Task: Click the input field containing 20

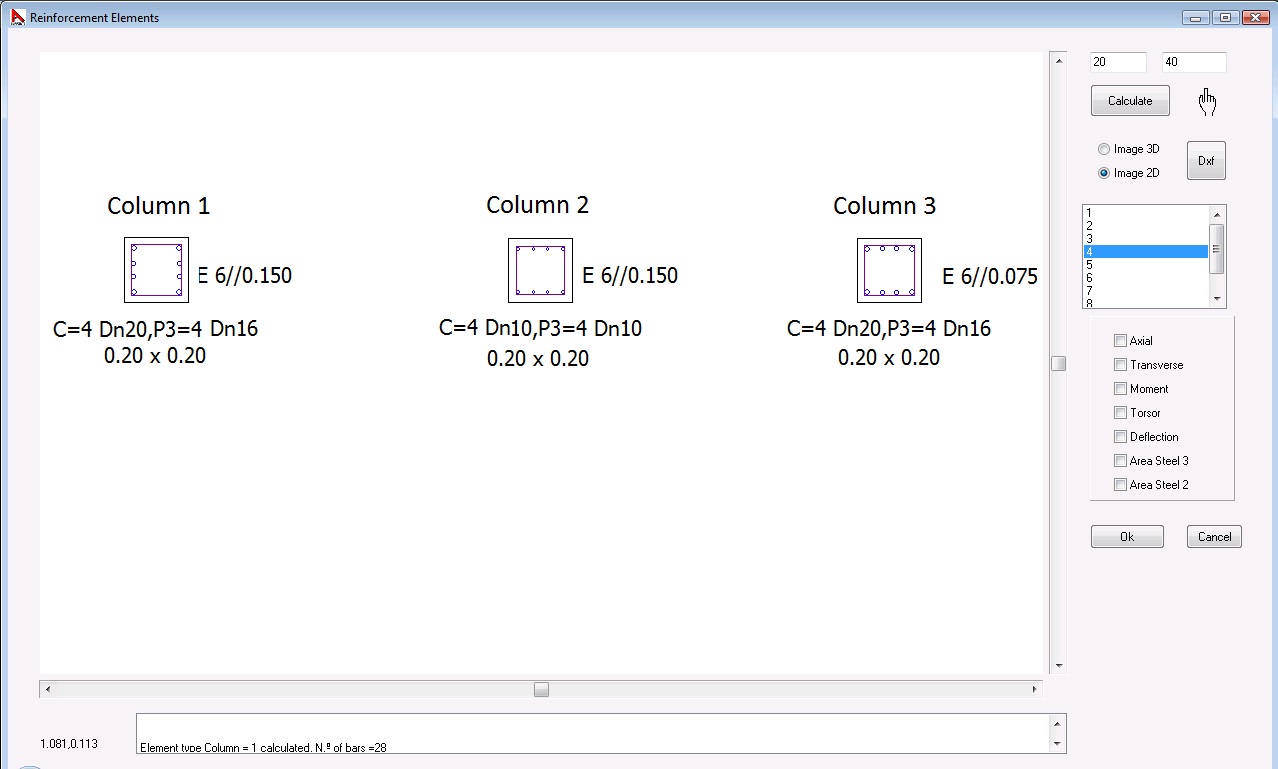Action: click(1117, 62)
